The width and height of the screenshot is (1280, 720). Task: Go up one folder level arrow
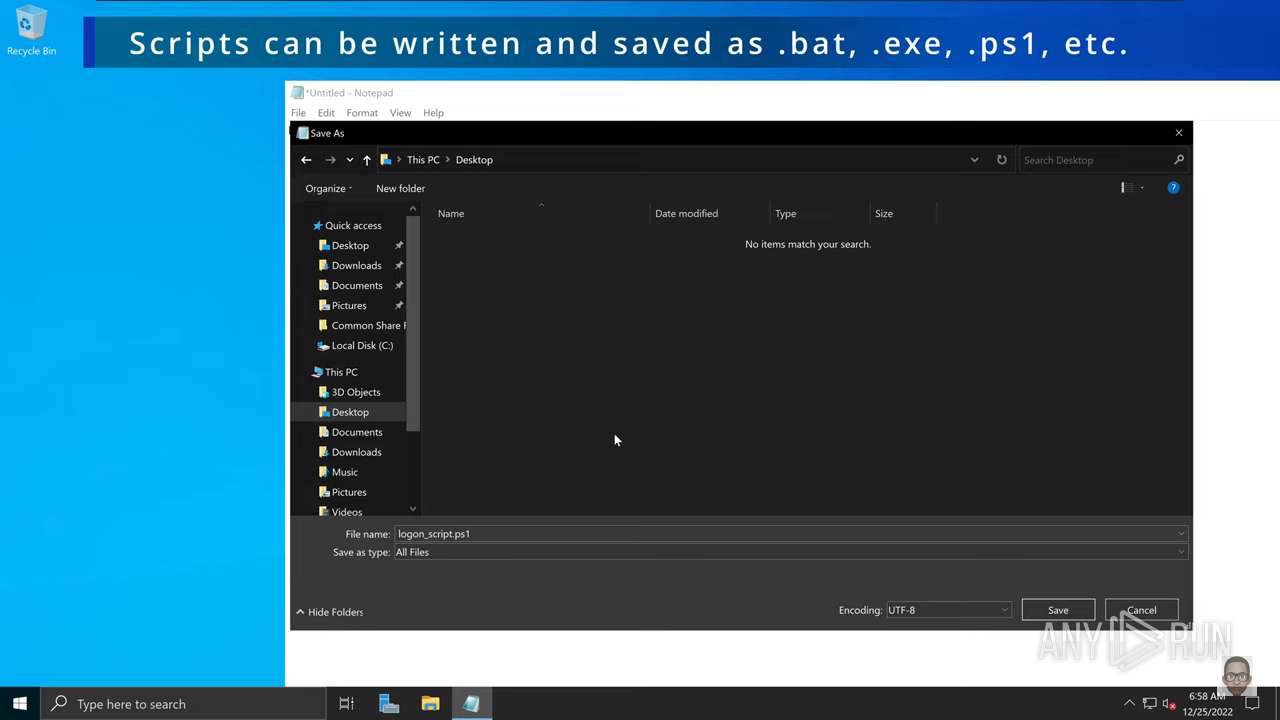(367, 160)
